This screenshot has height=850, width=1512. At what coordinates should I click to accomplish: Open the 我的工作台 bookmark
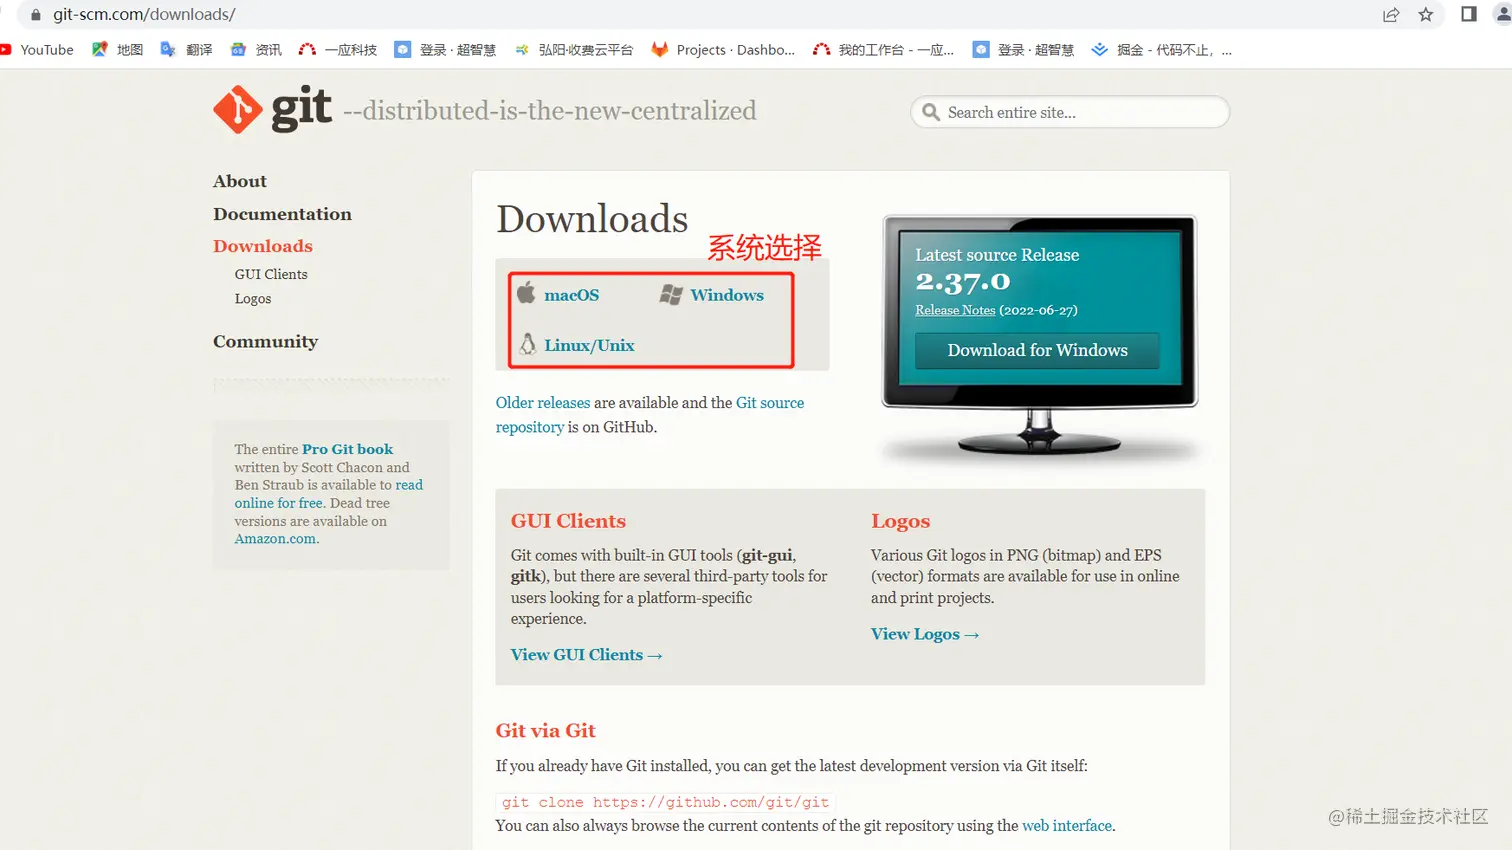coord(884,50)
